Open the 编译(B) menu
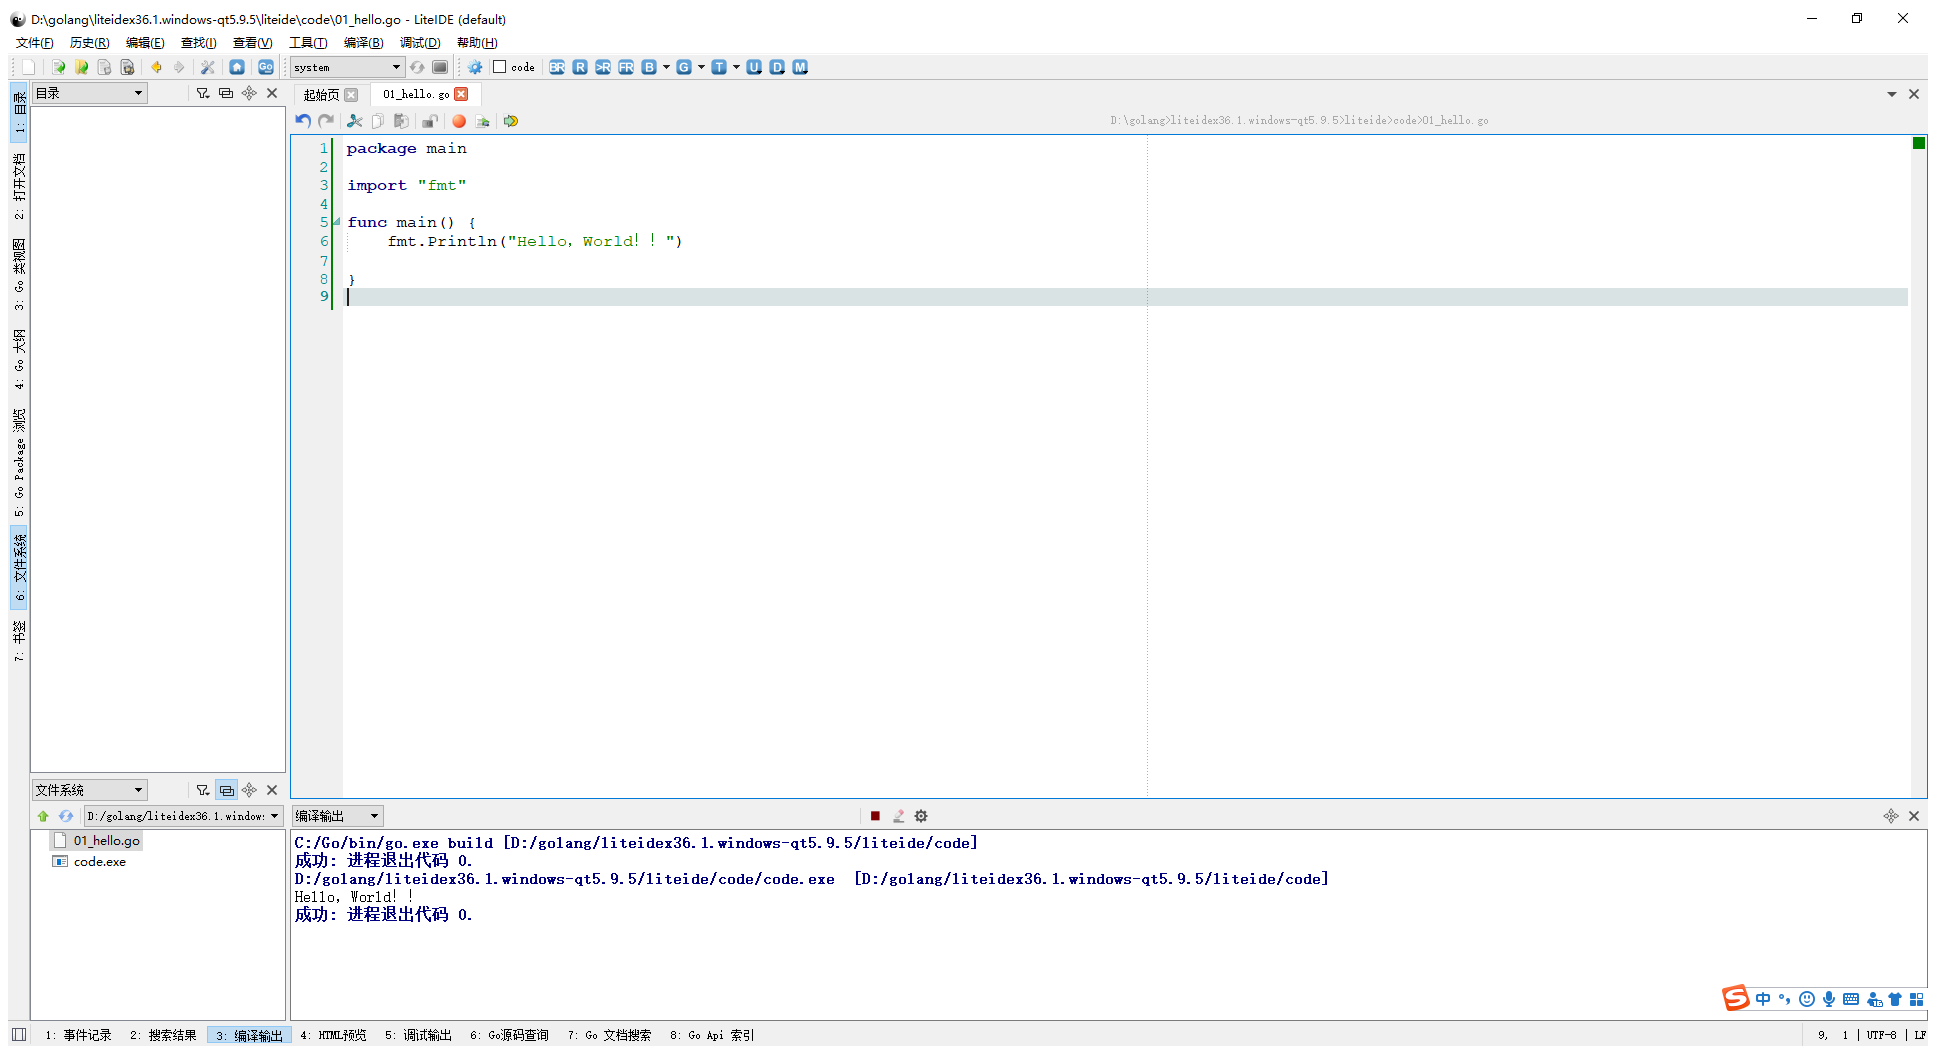Image resolution: width=1936 pixels, height=1046 pixels. tap(363, 43)
